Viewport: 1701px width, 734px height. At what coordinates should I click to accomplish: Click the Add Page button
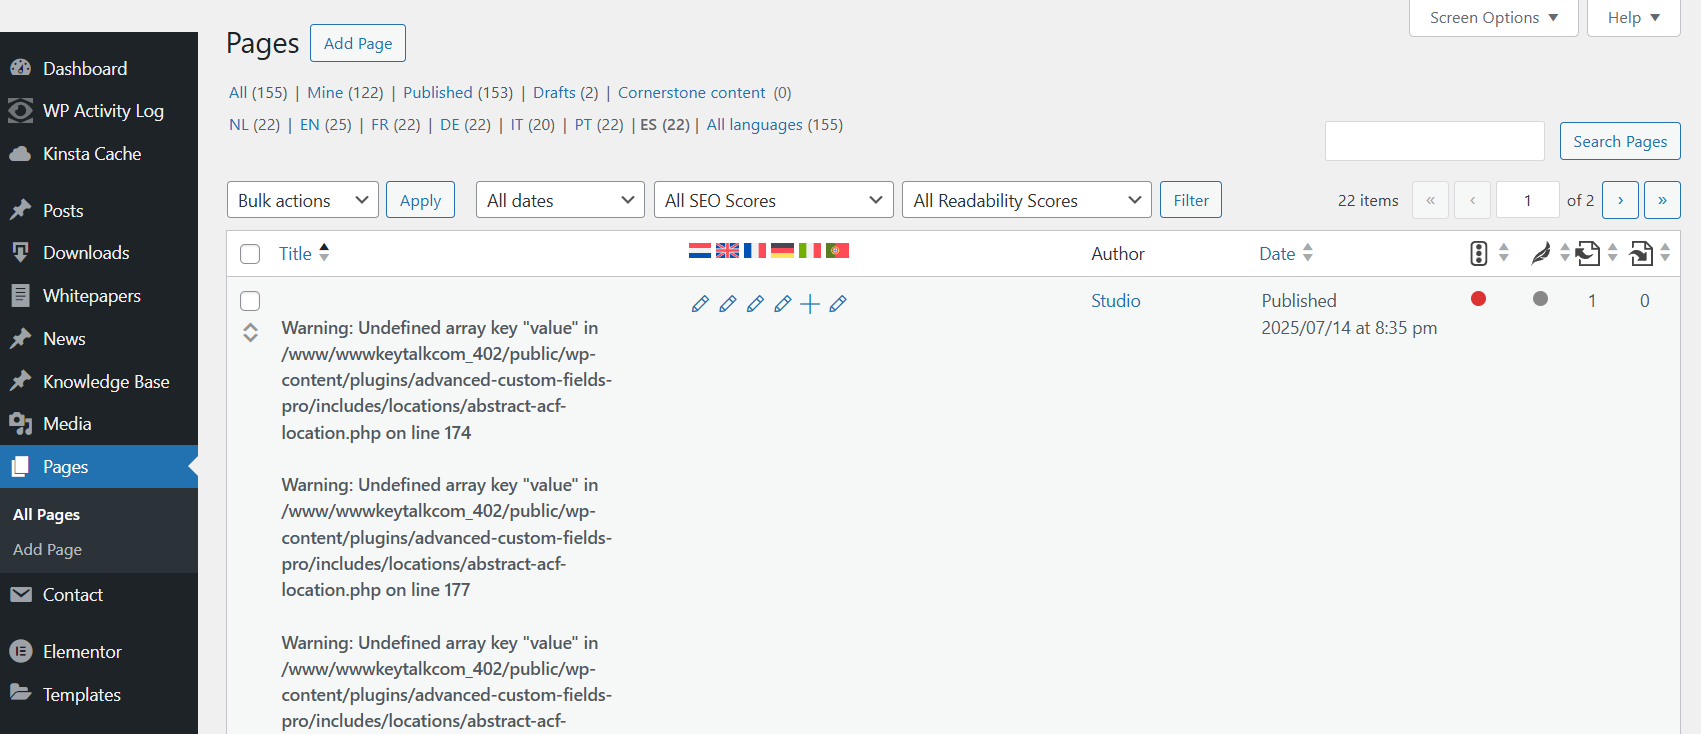358,43
